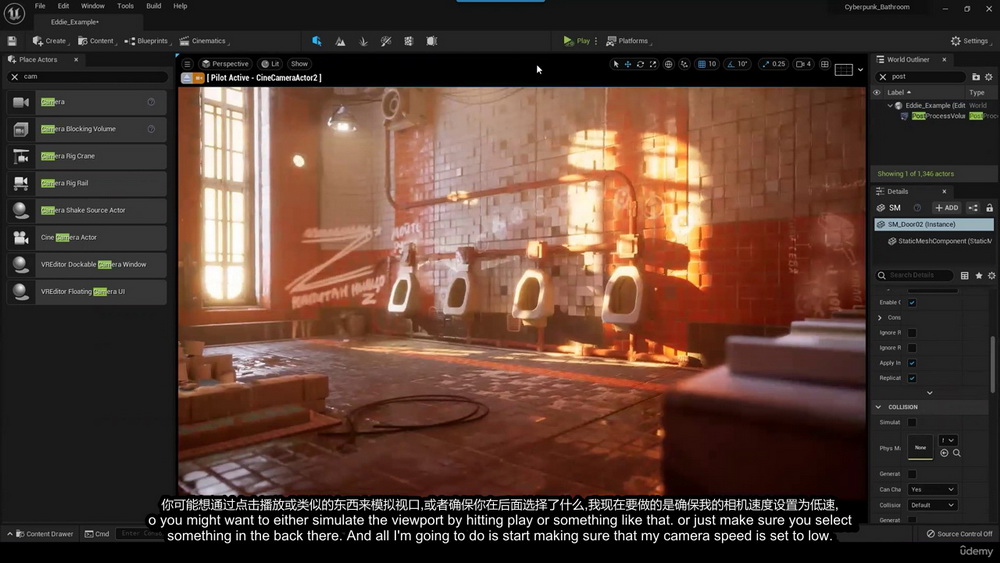Open the Tools menu
The height and width of the screenshot is (563, 1000).
click(x=126, y=6)
